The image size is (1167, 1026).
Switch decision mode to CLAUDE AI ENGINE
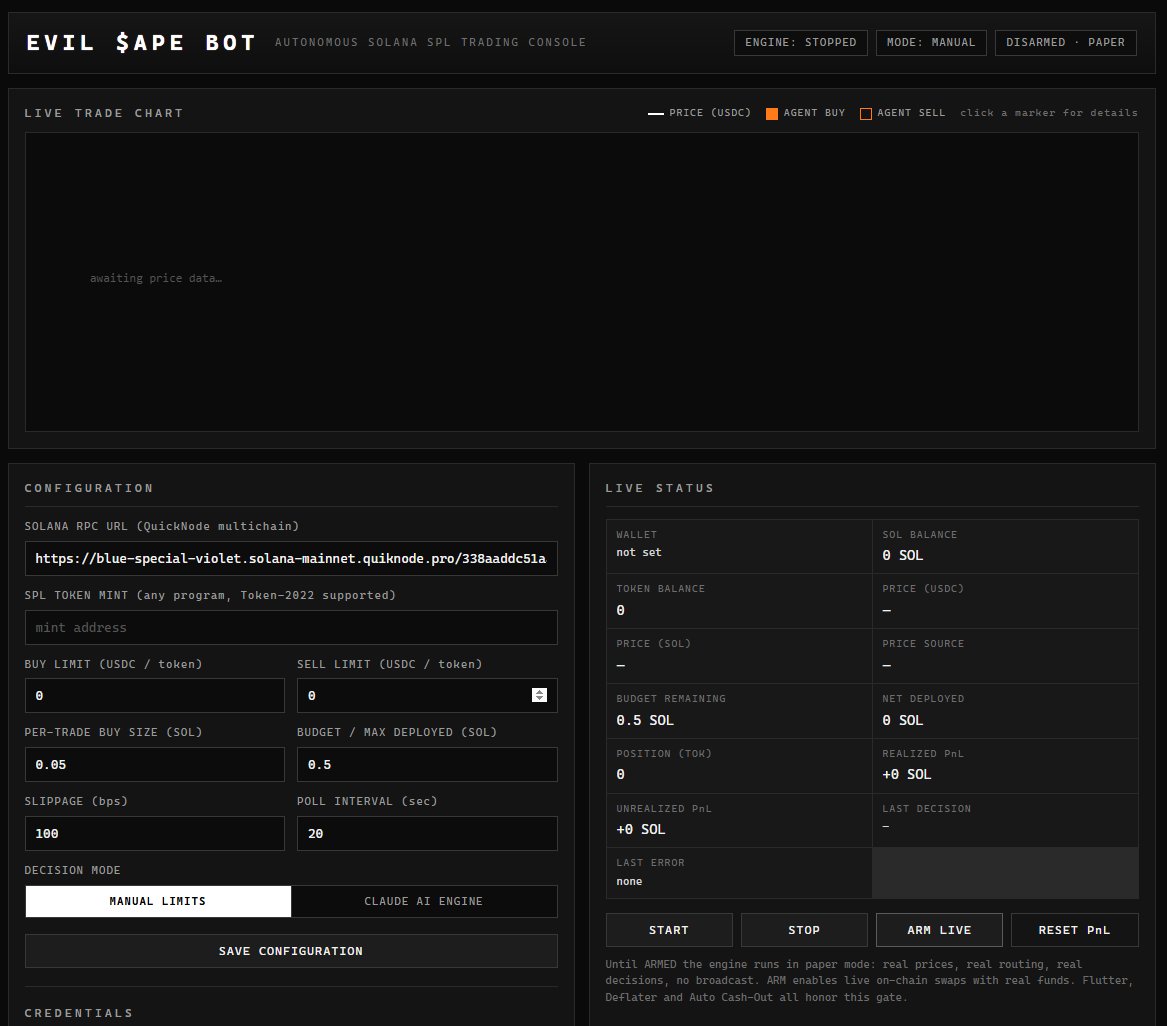coord(423,901)
